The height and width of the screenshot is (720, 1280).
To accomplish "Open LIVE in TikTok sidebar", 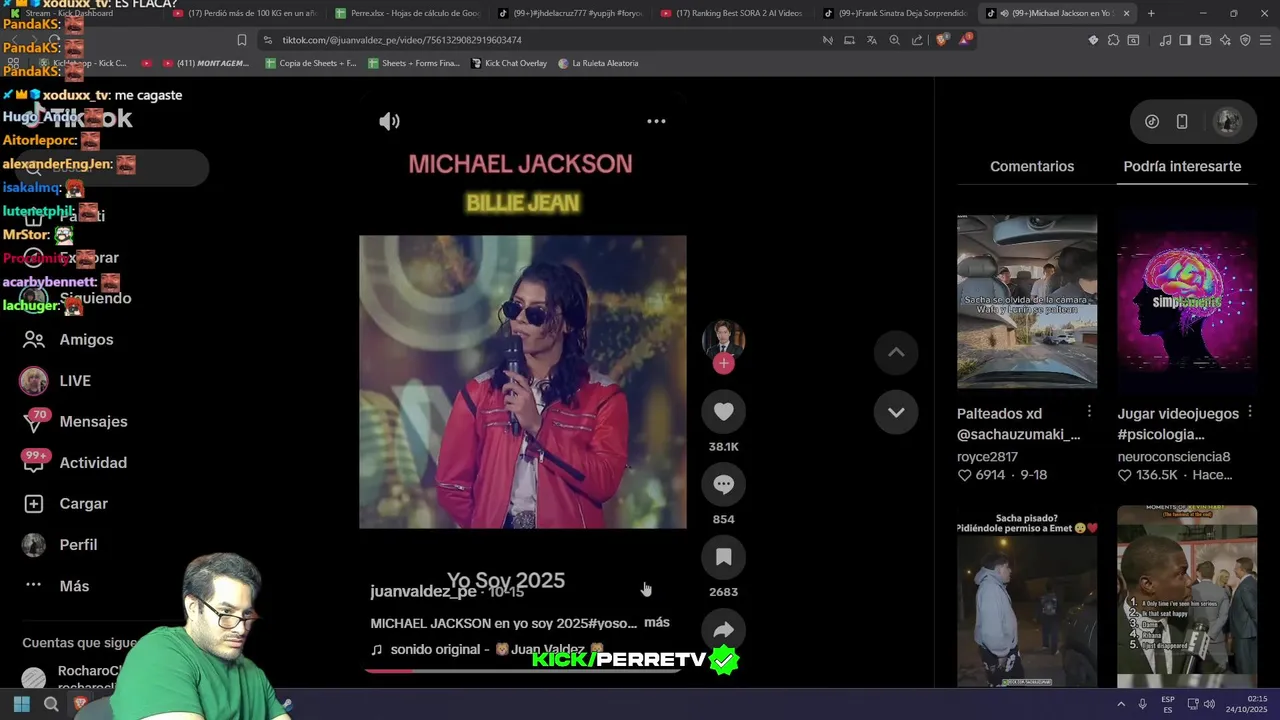I will tap(56, 381).
